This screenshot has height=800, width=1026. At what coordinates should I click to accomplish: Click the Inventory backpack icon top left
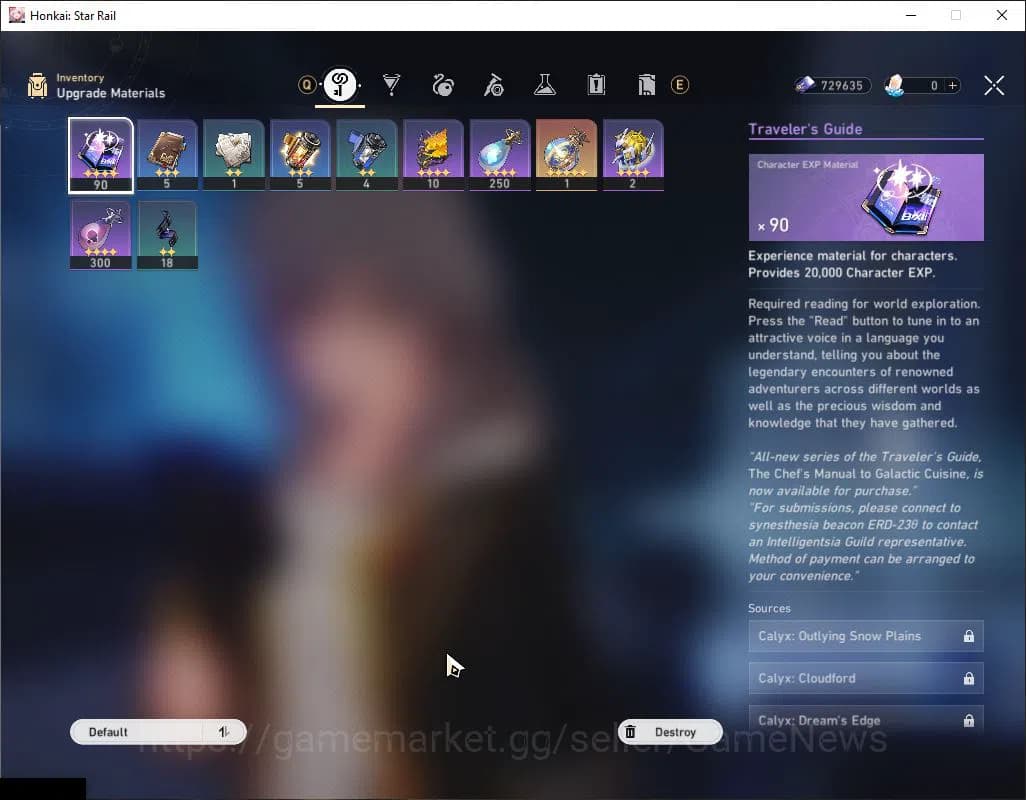pos(38,85)
